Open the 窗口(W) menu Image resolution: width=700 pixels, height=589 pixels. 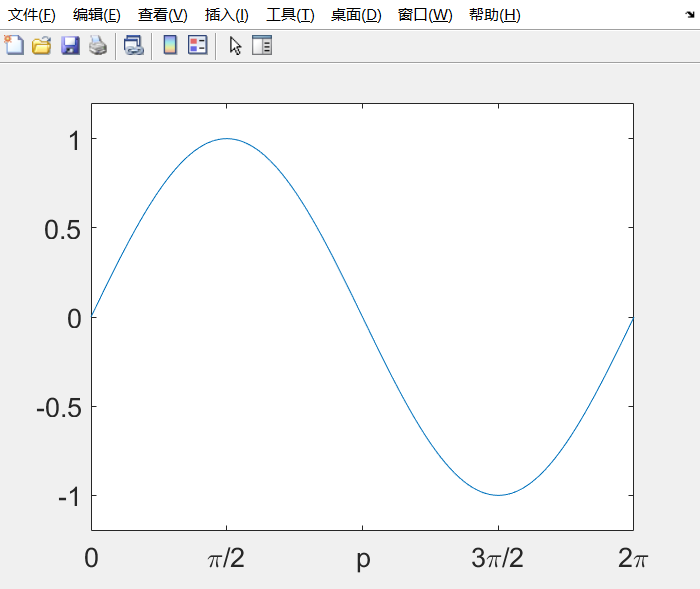(425, 15)
